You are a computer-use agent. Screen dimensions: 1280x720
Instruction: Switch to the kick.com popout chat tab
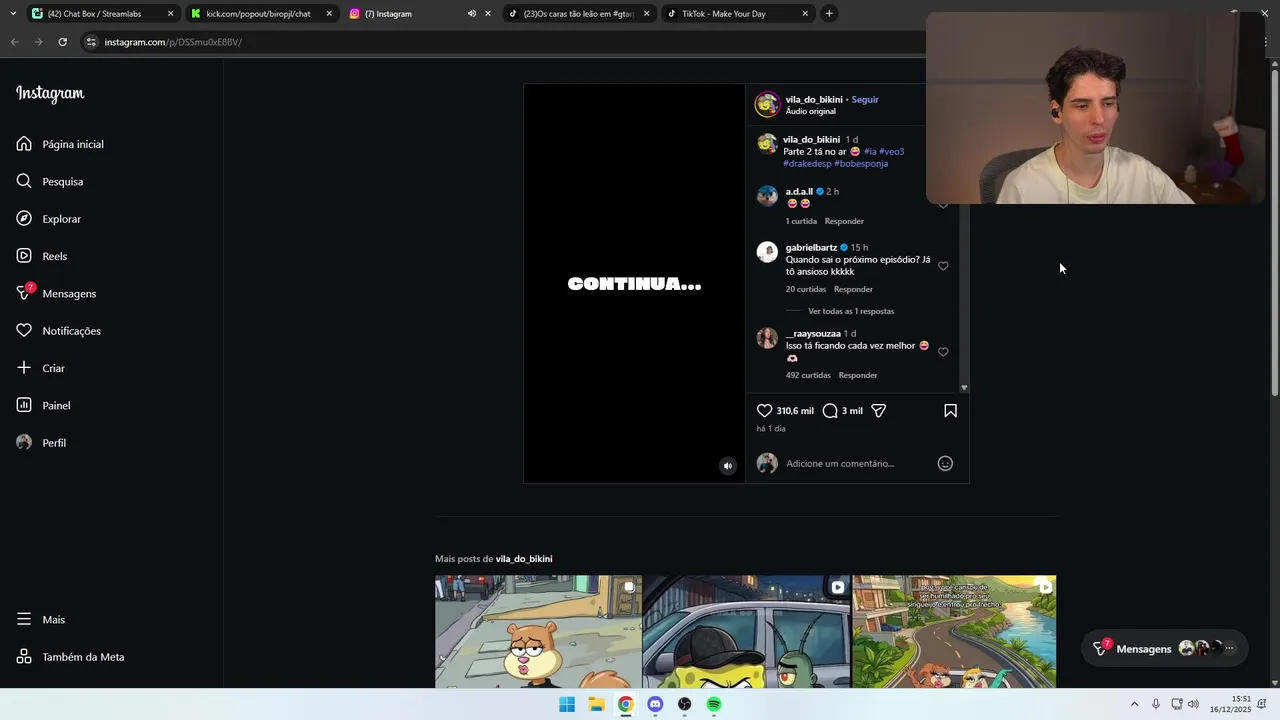pos(259,14)
